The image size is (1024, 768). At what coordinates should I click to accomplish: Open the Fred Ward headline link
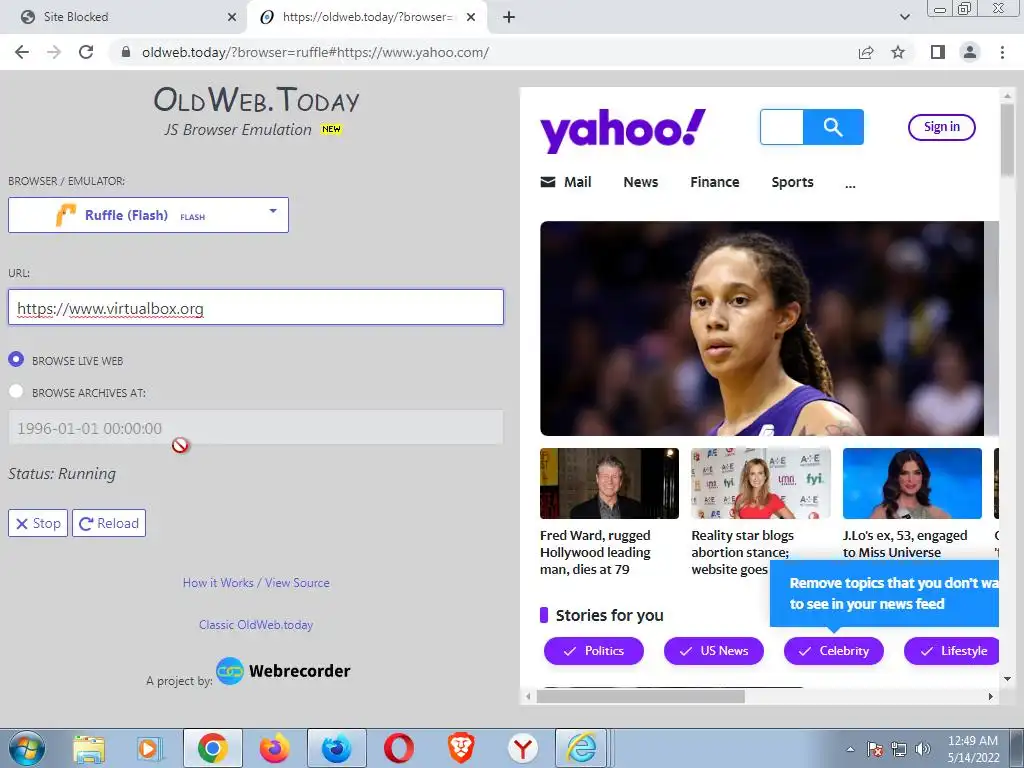point(596,552)
